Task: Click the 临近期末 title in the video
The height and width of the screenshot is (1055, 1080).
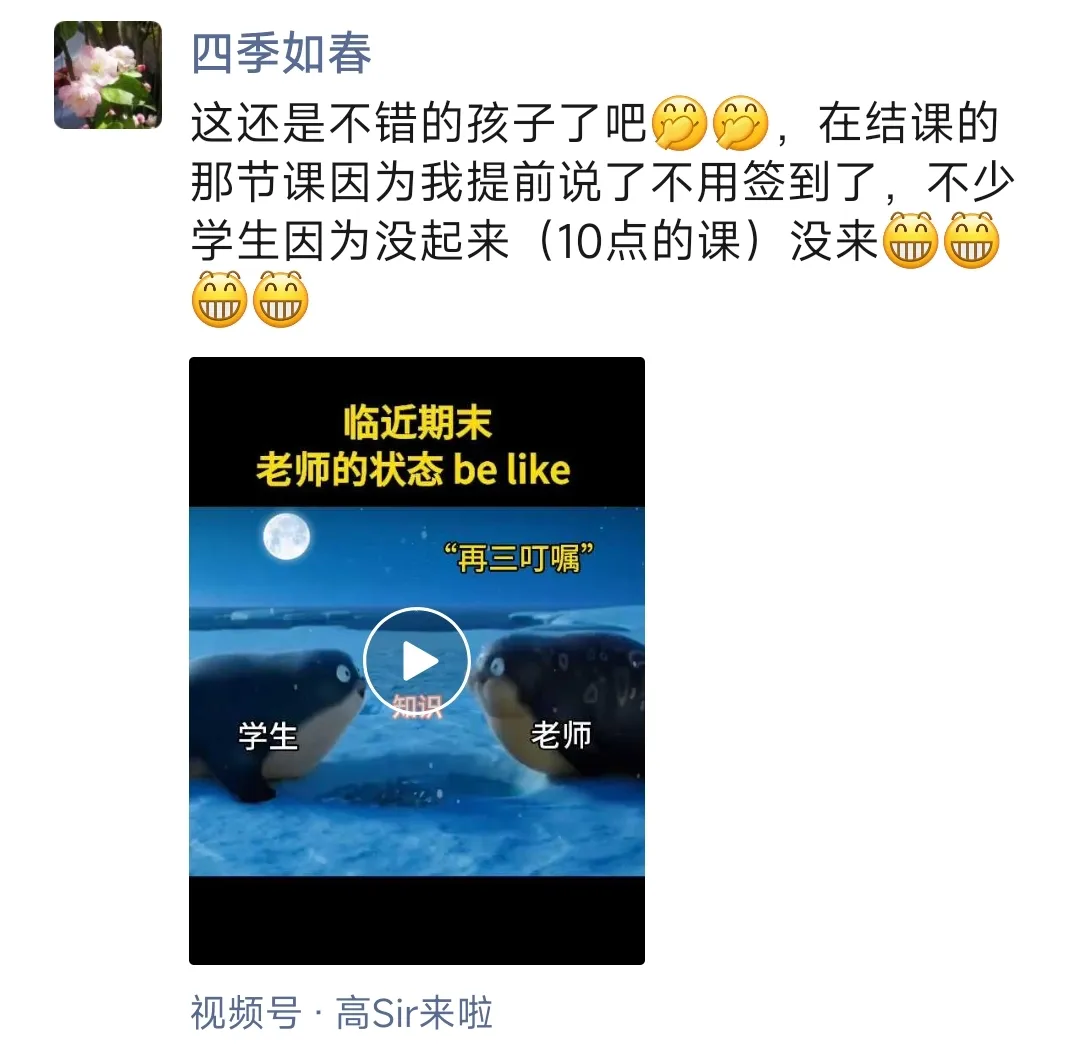Action: click(417, 422)
